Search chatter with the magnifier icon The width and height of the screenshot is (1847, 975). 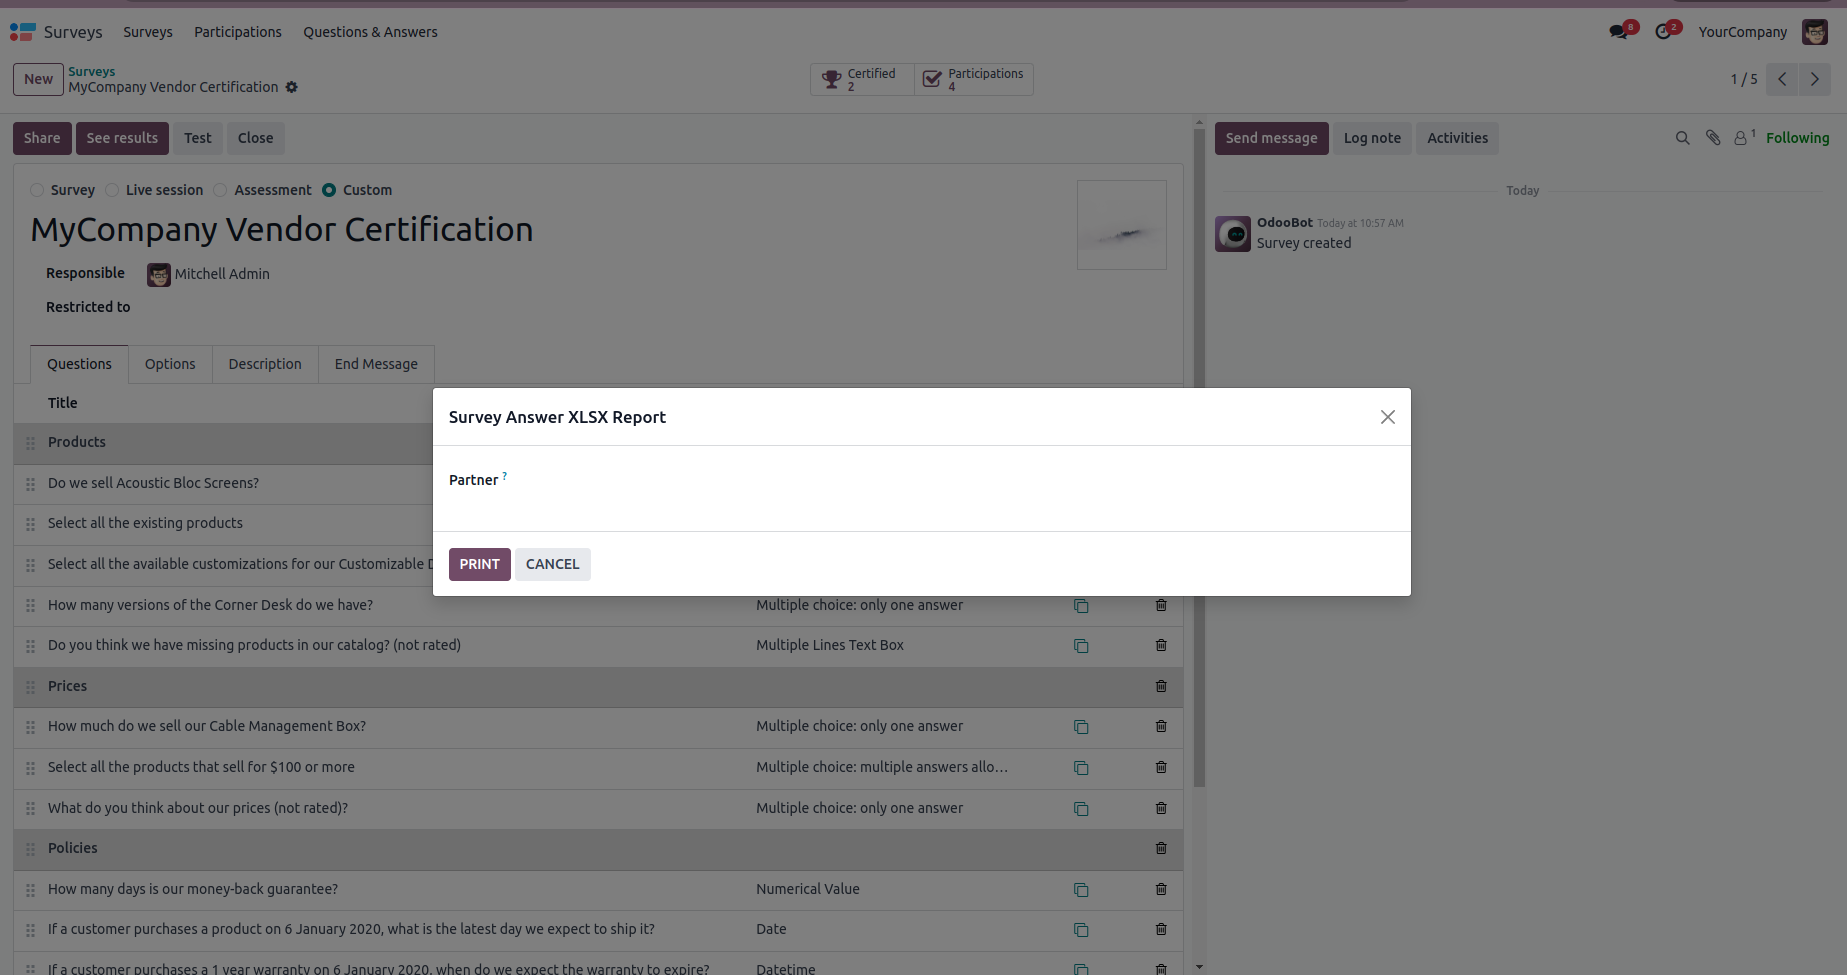pos(1682,138)
